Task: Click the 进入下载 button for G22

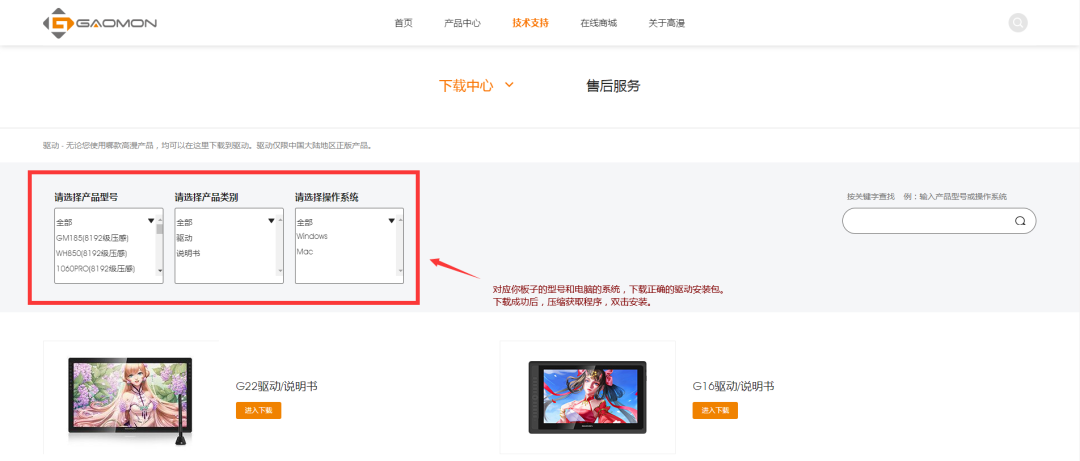Action: [258, 411]
